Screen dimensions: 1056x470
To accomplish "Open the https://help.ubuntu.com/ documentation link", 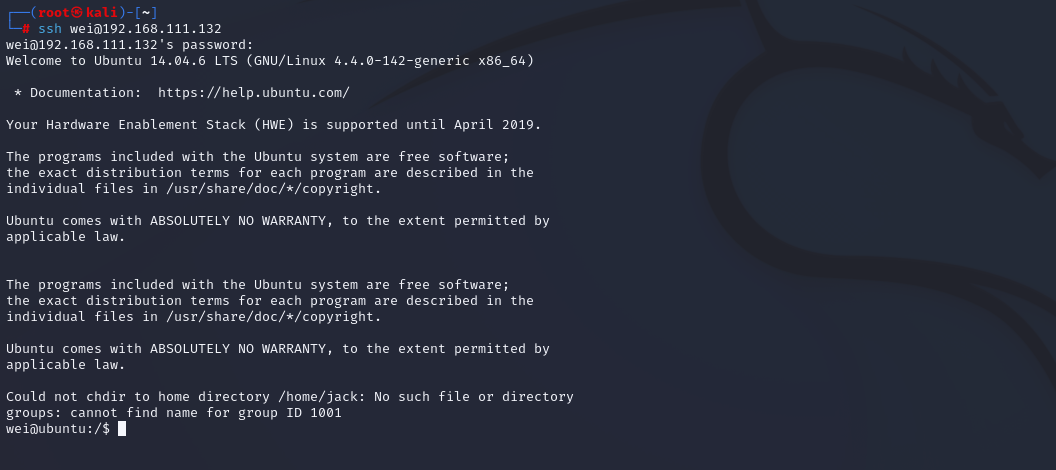I will pos(254,93).
